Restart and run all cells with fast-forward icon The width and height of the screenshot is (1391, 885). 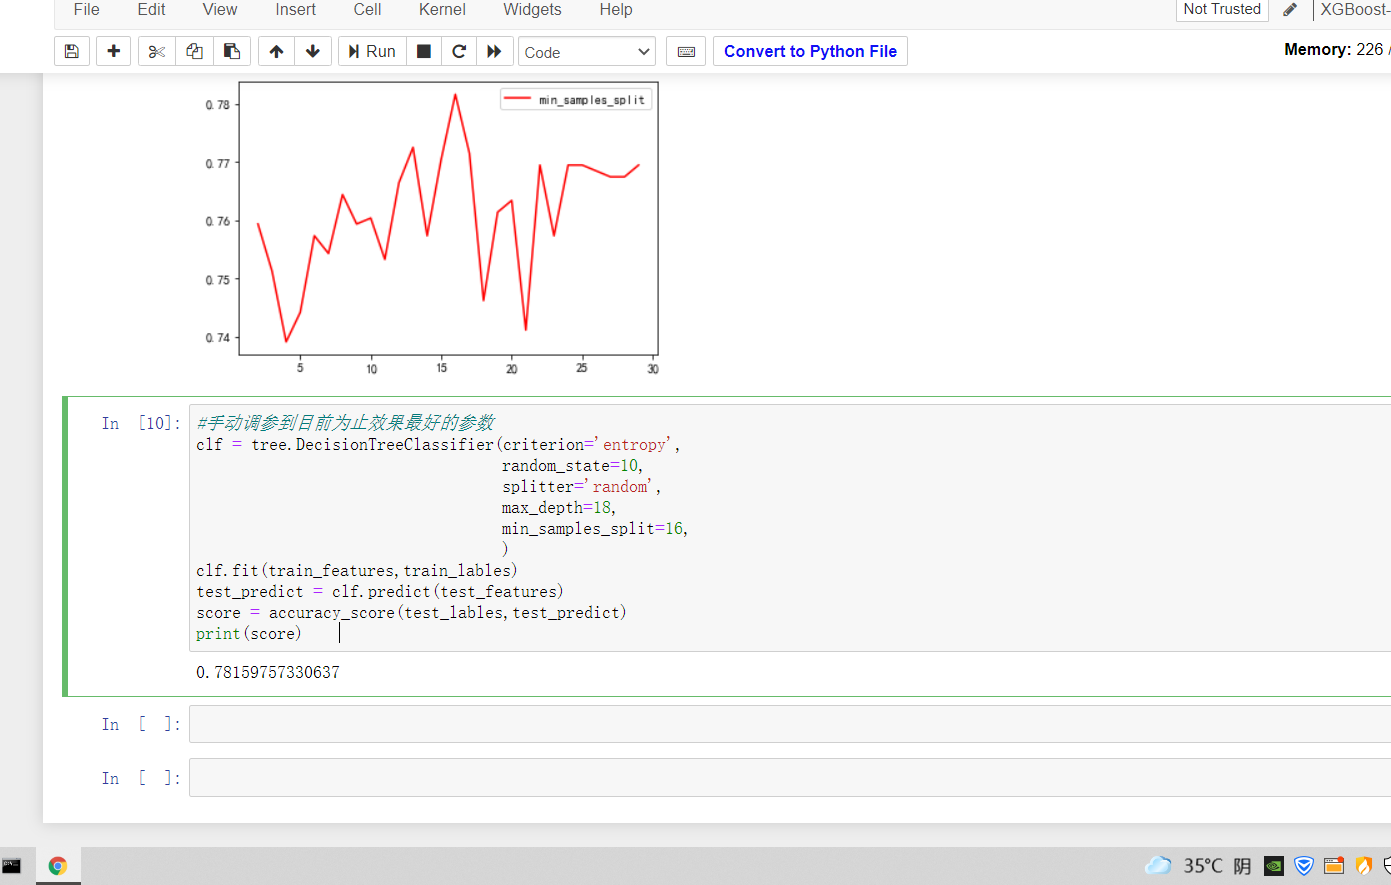(x=494, y=51)
